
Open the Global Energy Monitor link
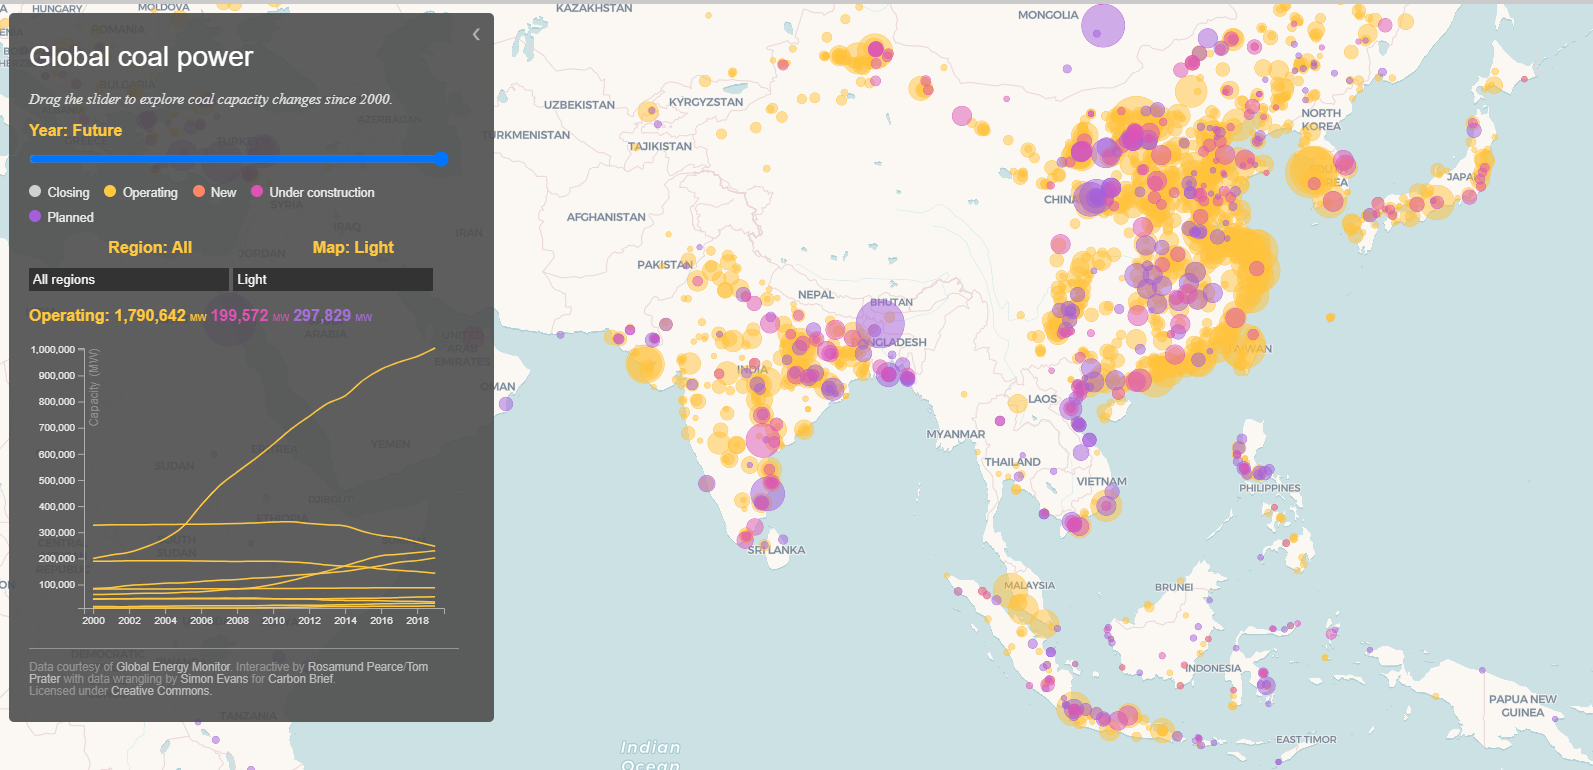point(173,667)
